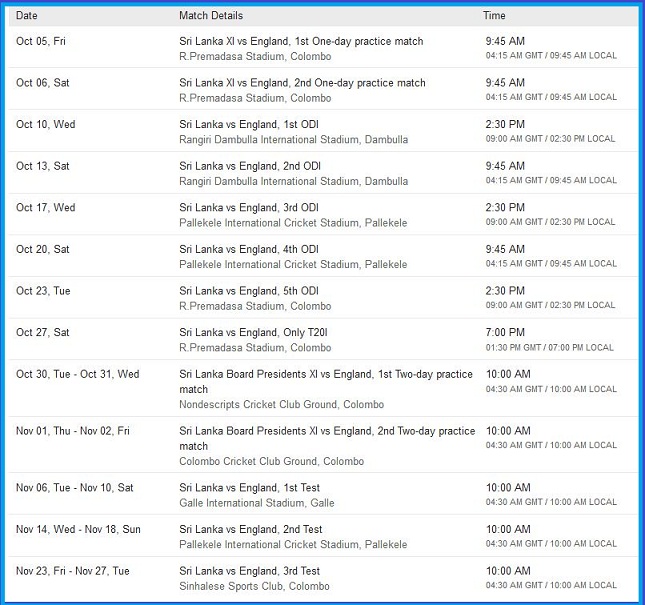Click Rangiri Dambulla venue under 2nd ODI

point(294,181)
